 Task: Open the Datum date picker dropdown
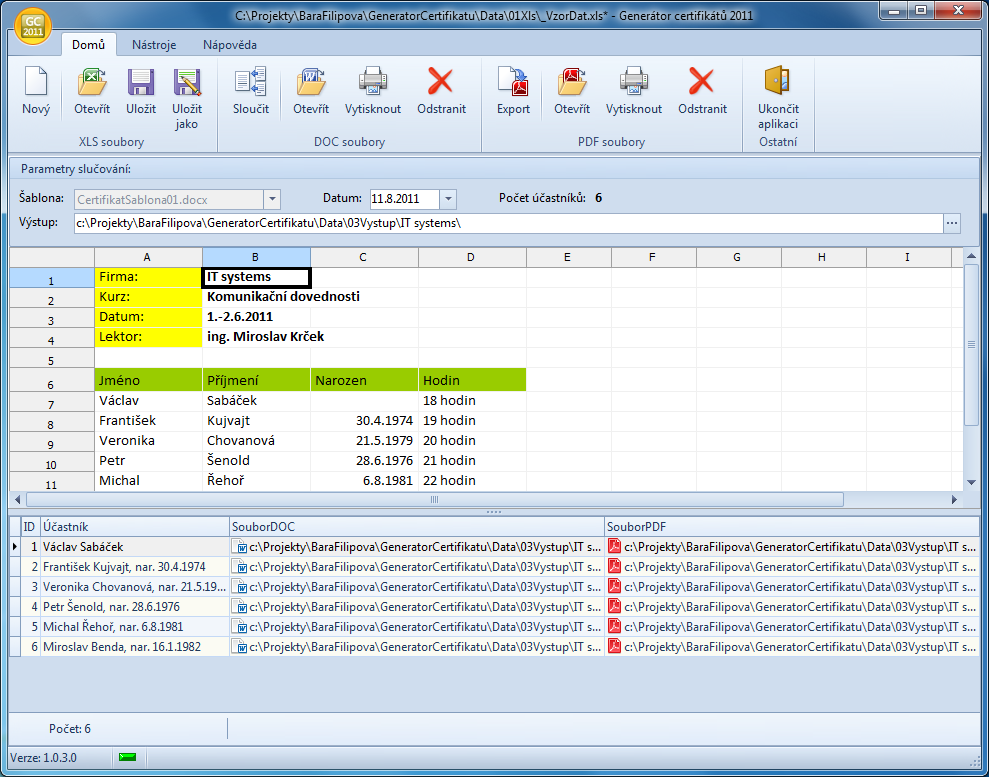[448, 199]
